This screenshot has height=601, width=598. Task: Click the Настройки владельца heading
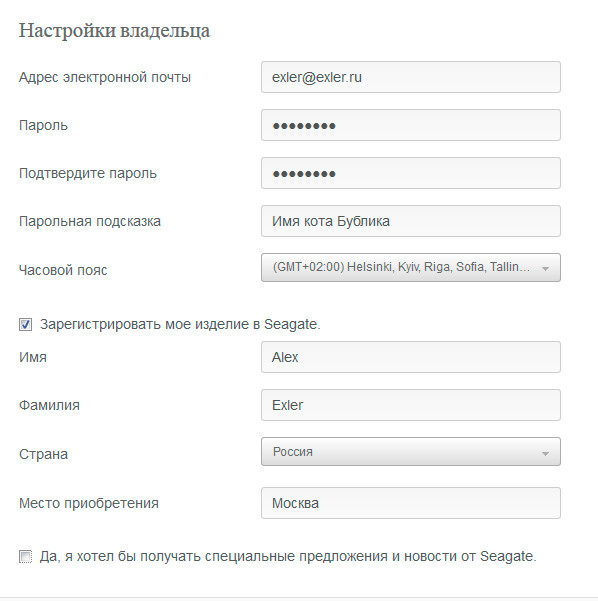[x=114, y=31]
